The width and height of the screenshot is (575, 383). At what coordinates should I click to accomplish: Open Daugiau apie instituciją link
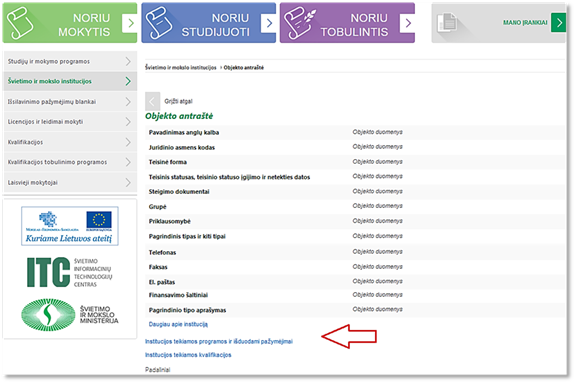(x=178, y=324)
